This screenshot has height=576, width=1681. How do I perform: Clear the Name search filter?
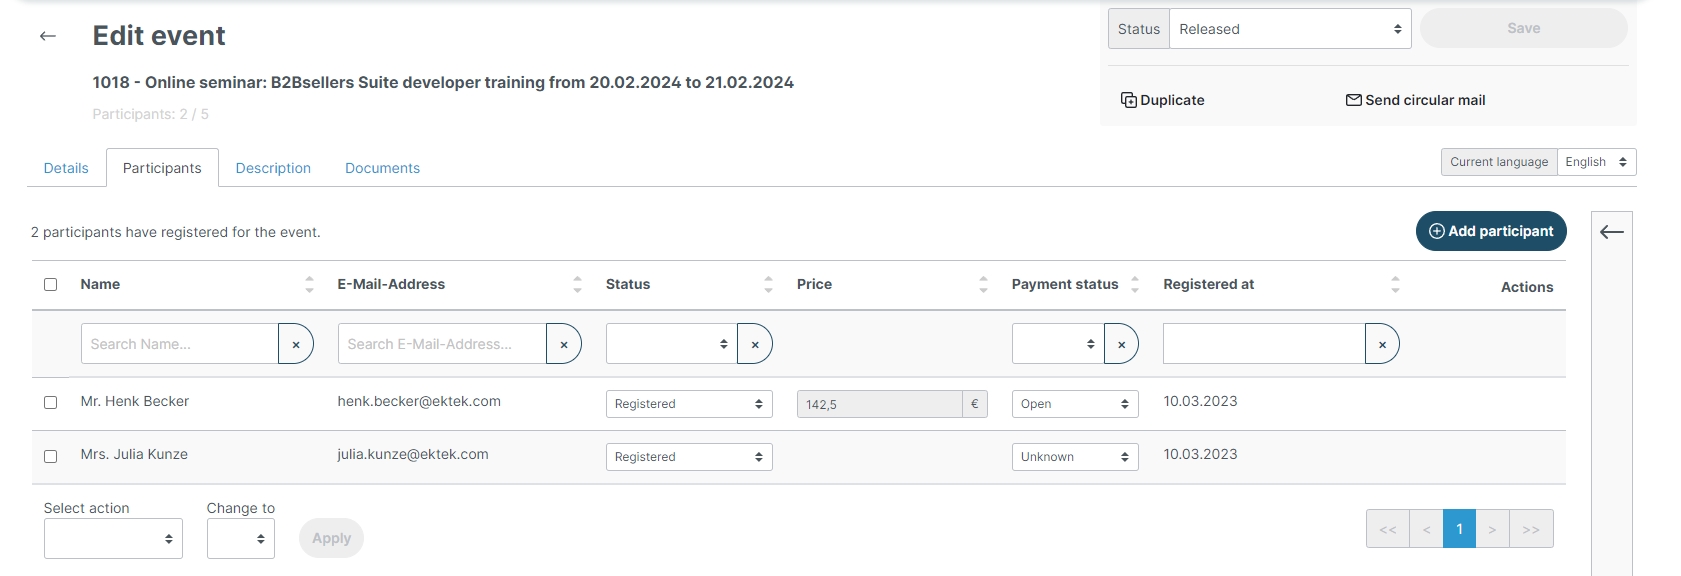click(x=296, y=344)
